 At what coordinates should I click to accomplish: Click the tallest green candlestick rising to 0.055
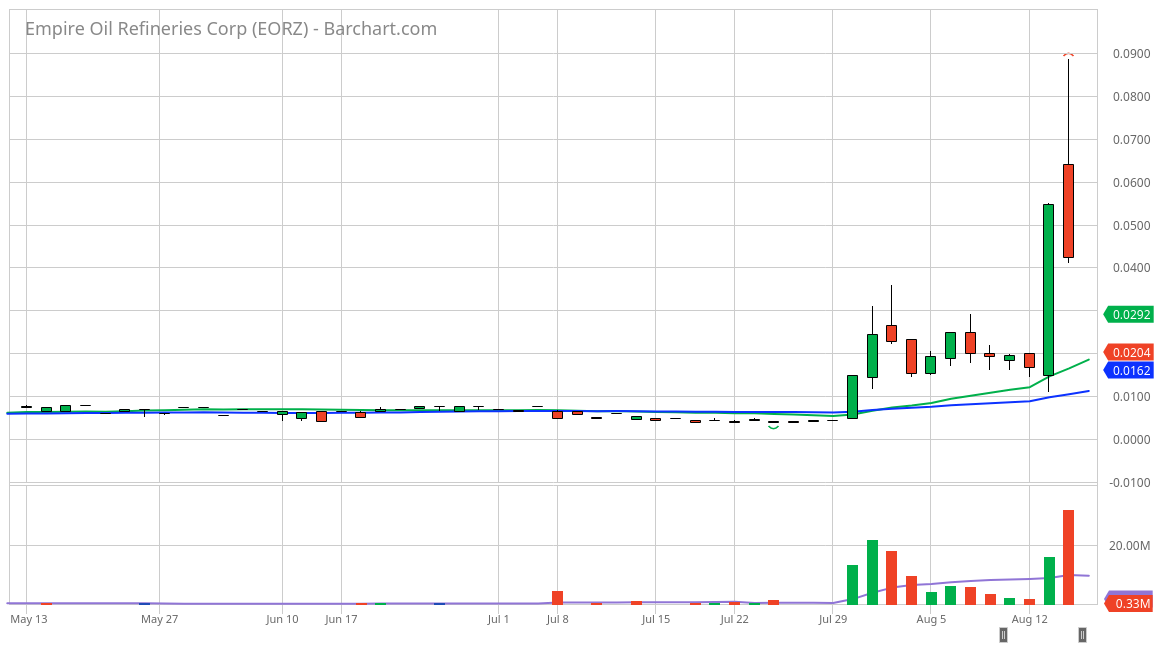click(x=1048, y=290)
